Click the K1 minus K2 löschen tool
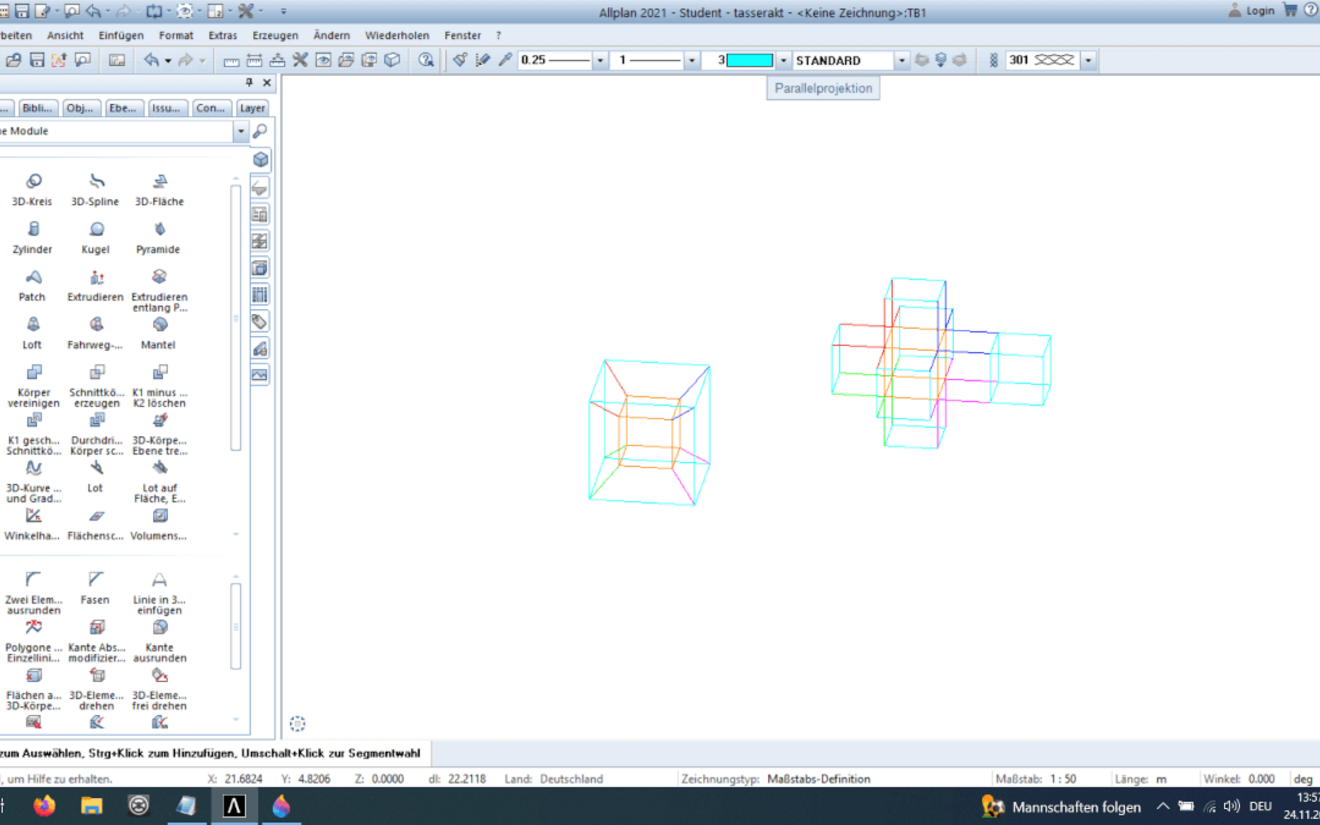 pyautogui.click(x=159, y=385)
